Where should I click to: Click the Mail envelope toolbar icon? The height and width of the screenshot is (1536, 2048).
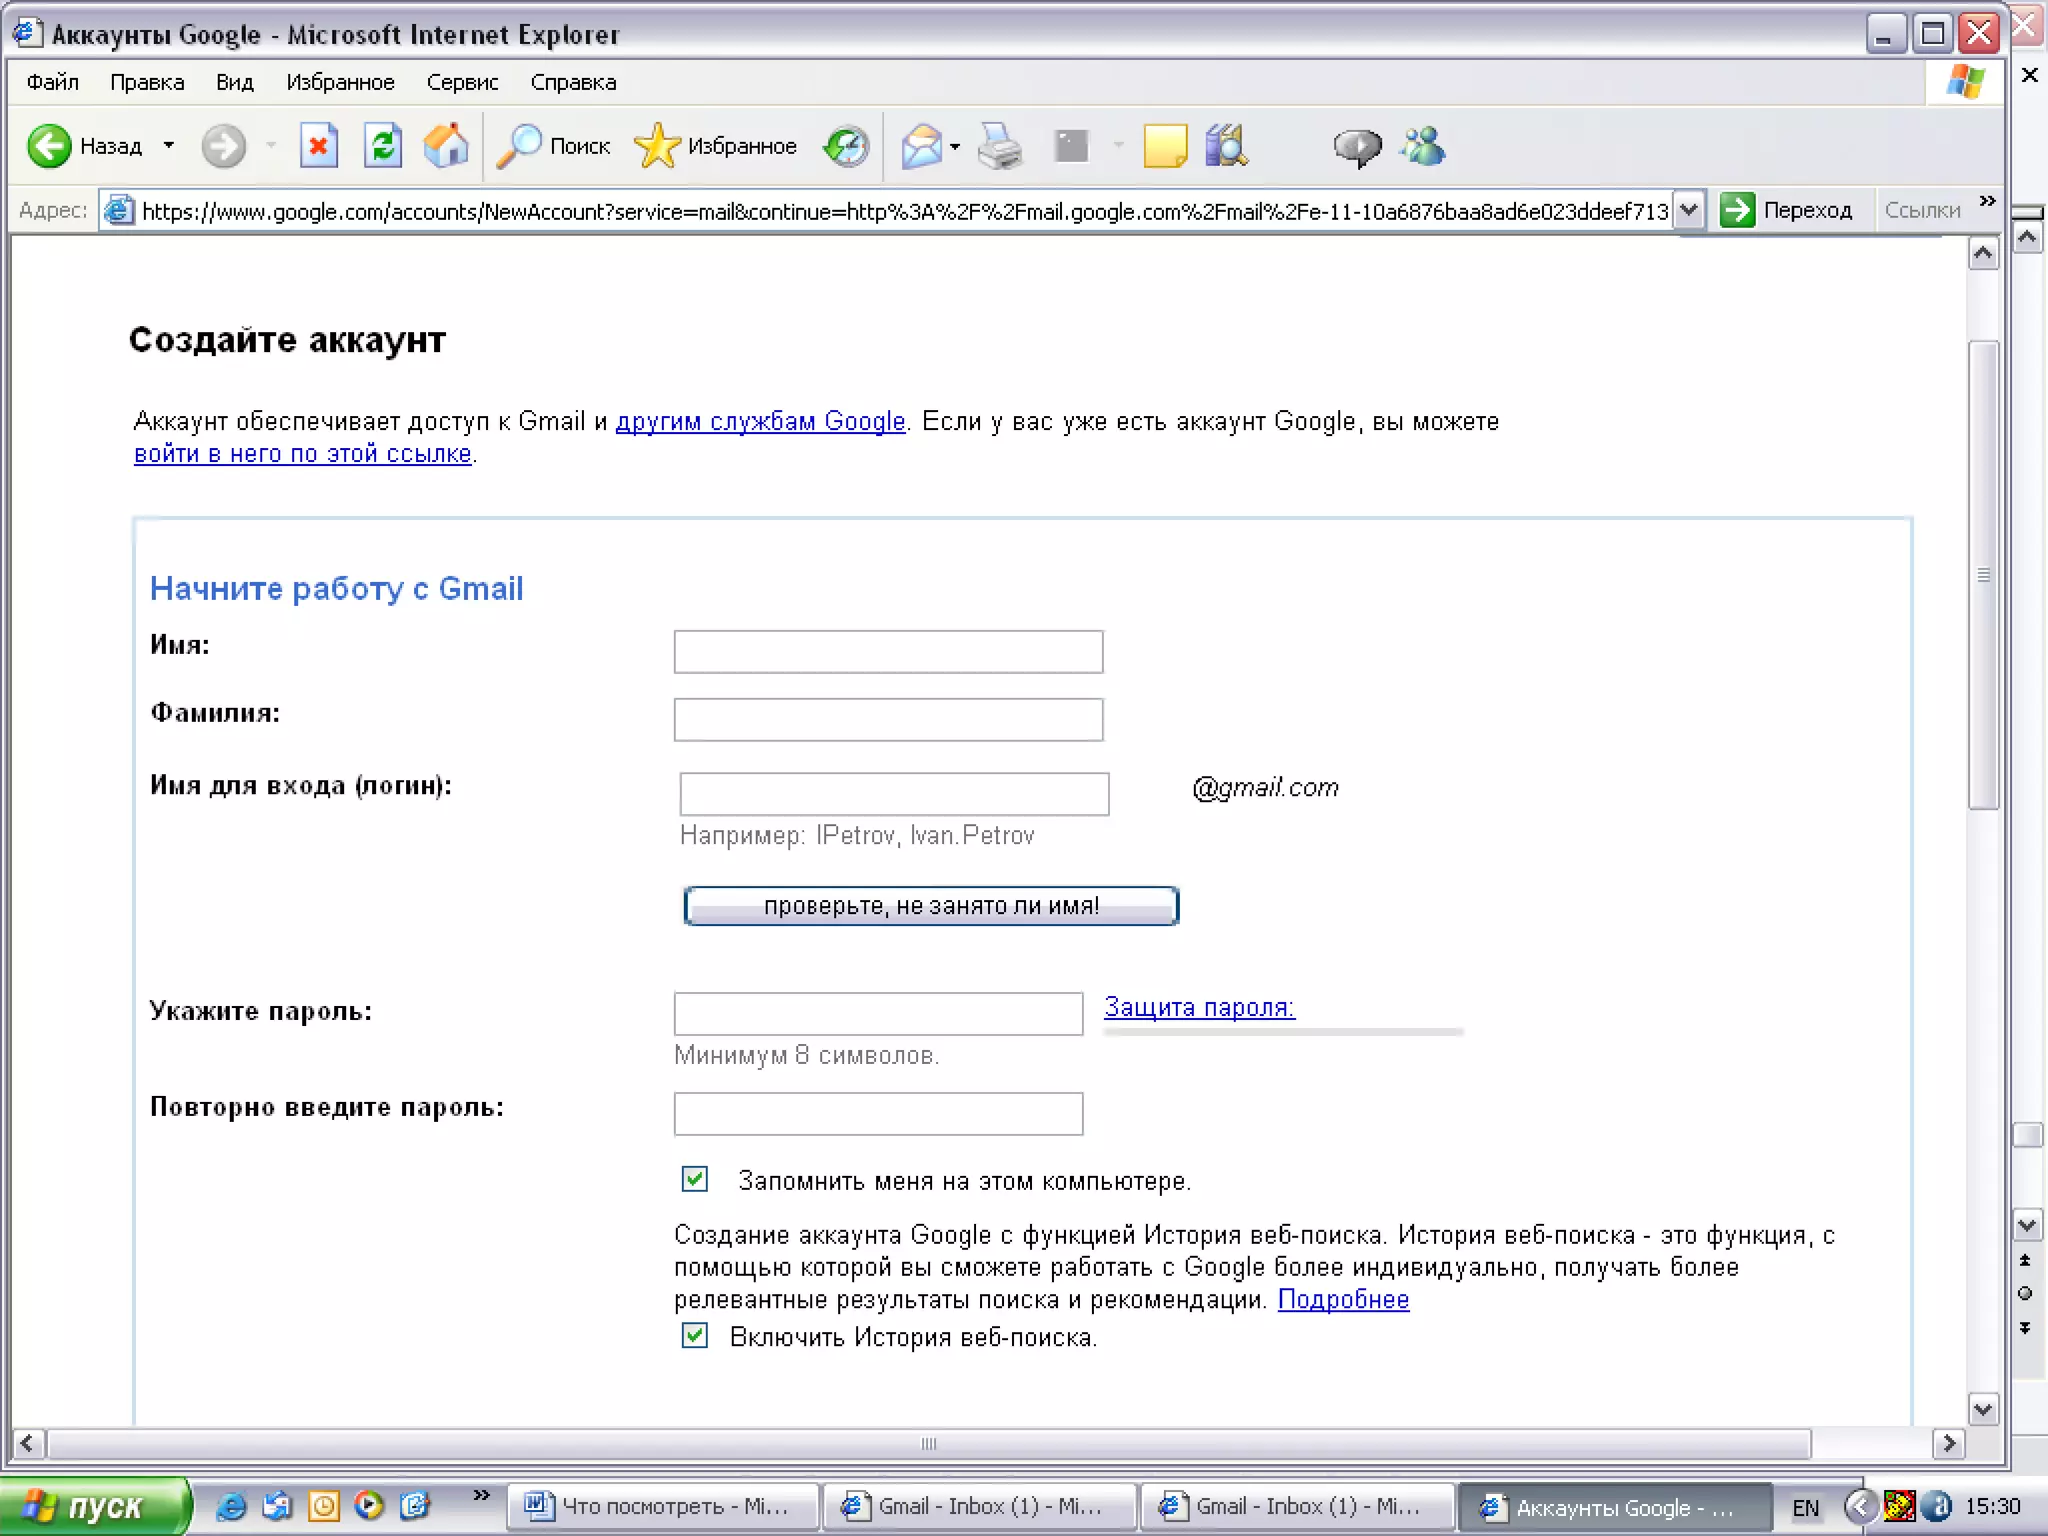point(921,147)
